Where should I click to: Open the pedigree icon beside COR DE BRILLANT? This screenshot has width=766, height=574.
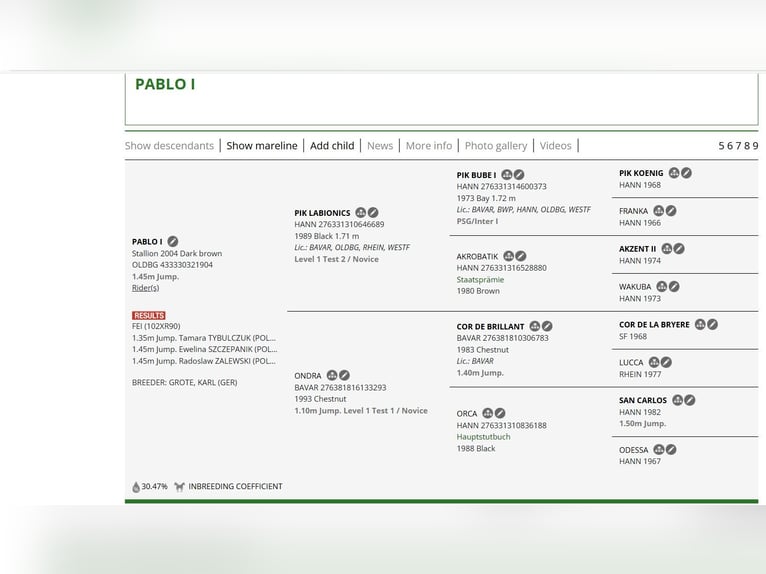tap(535, 326)
